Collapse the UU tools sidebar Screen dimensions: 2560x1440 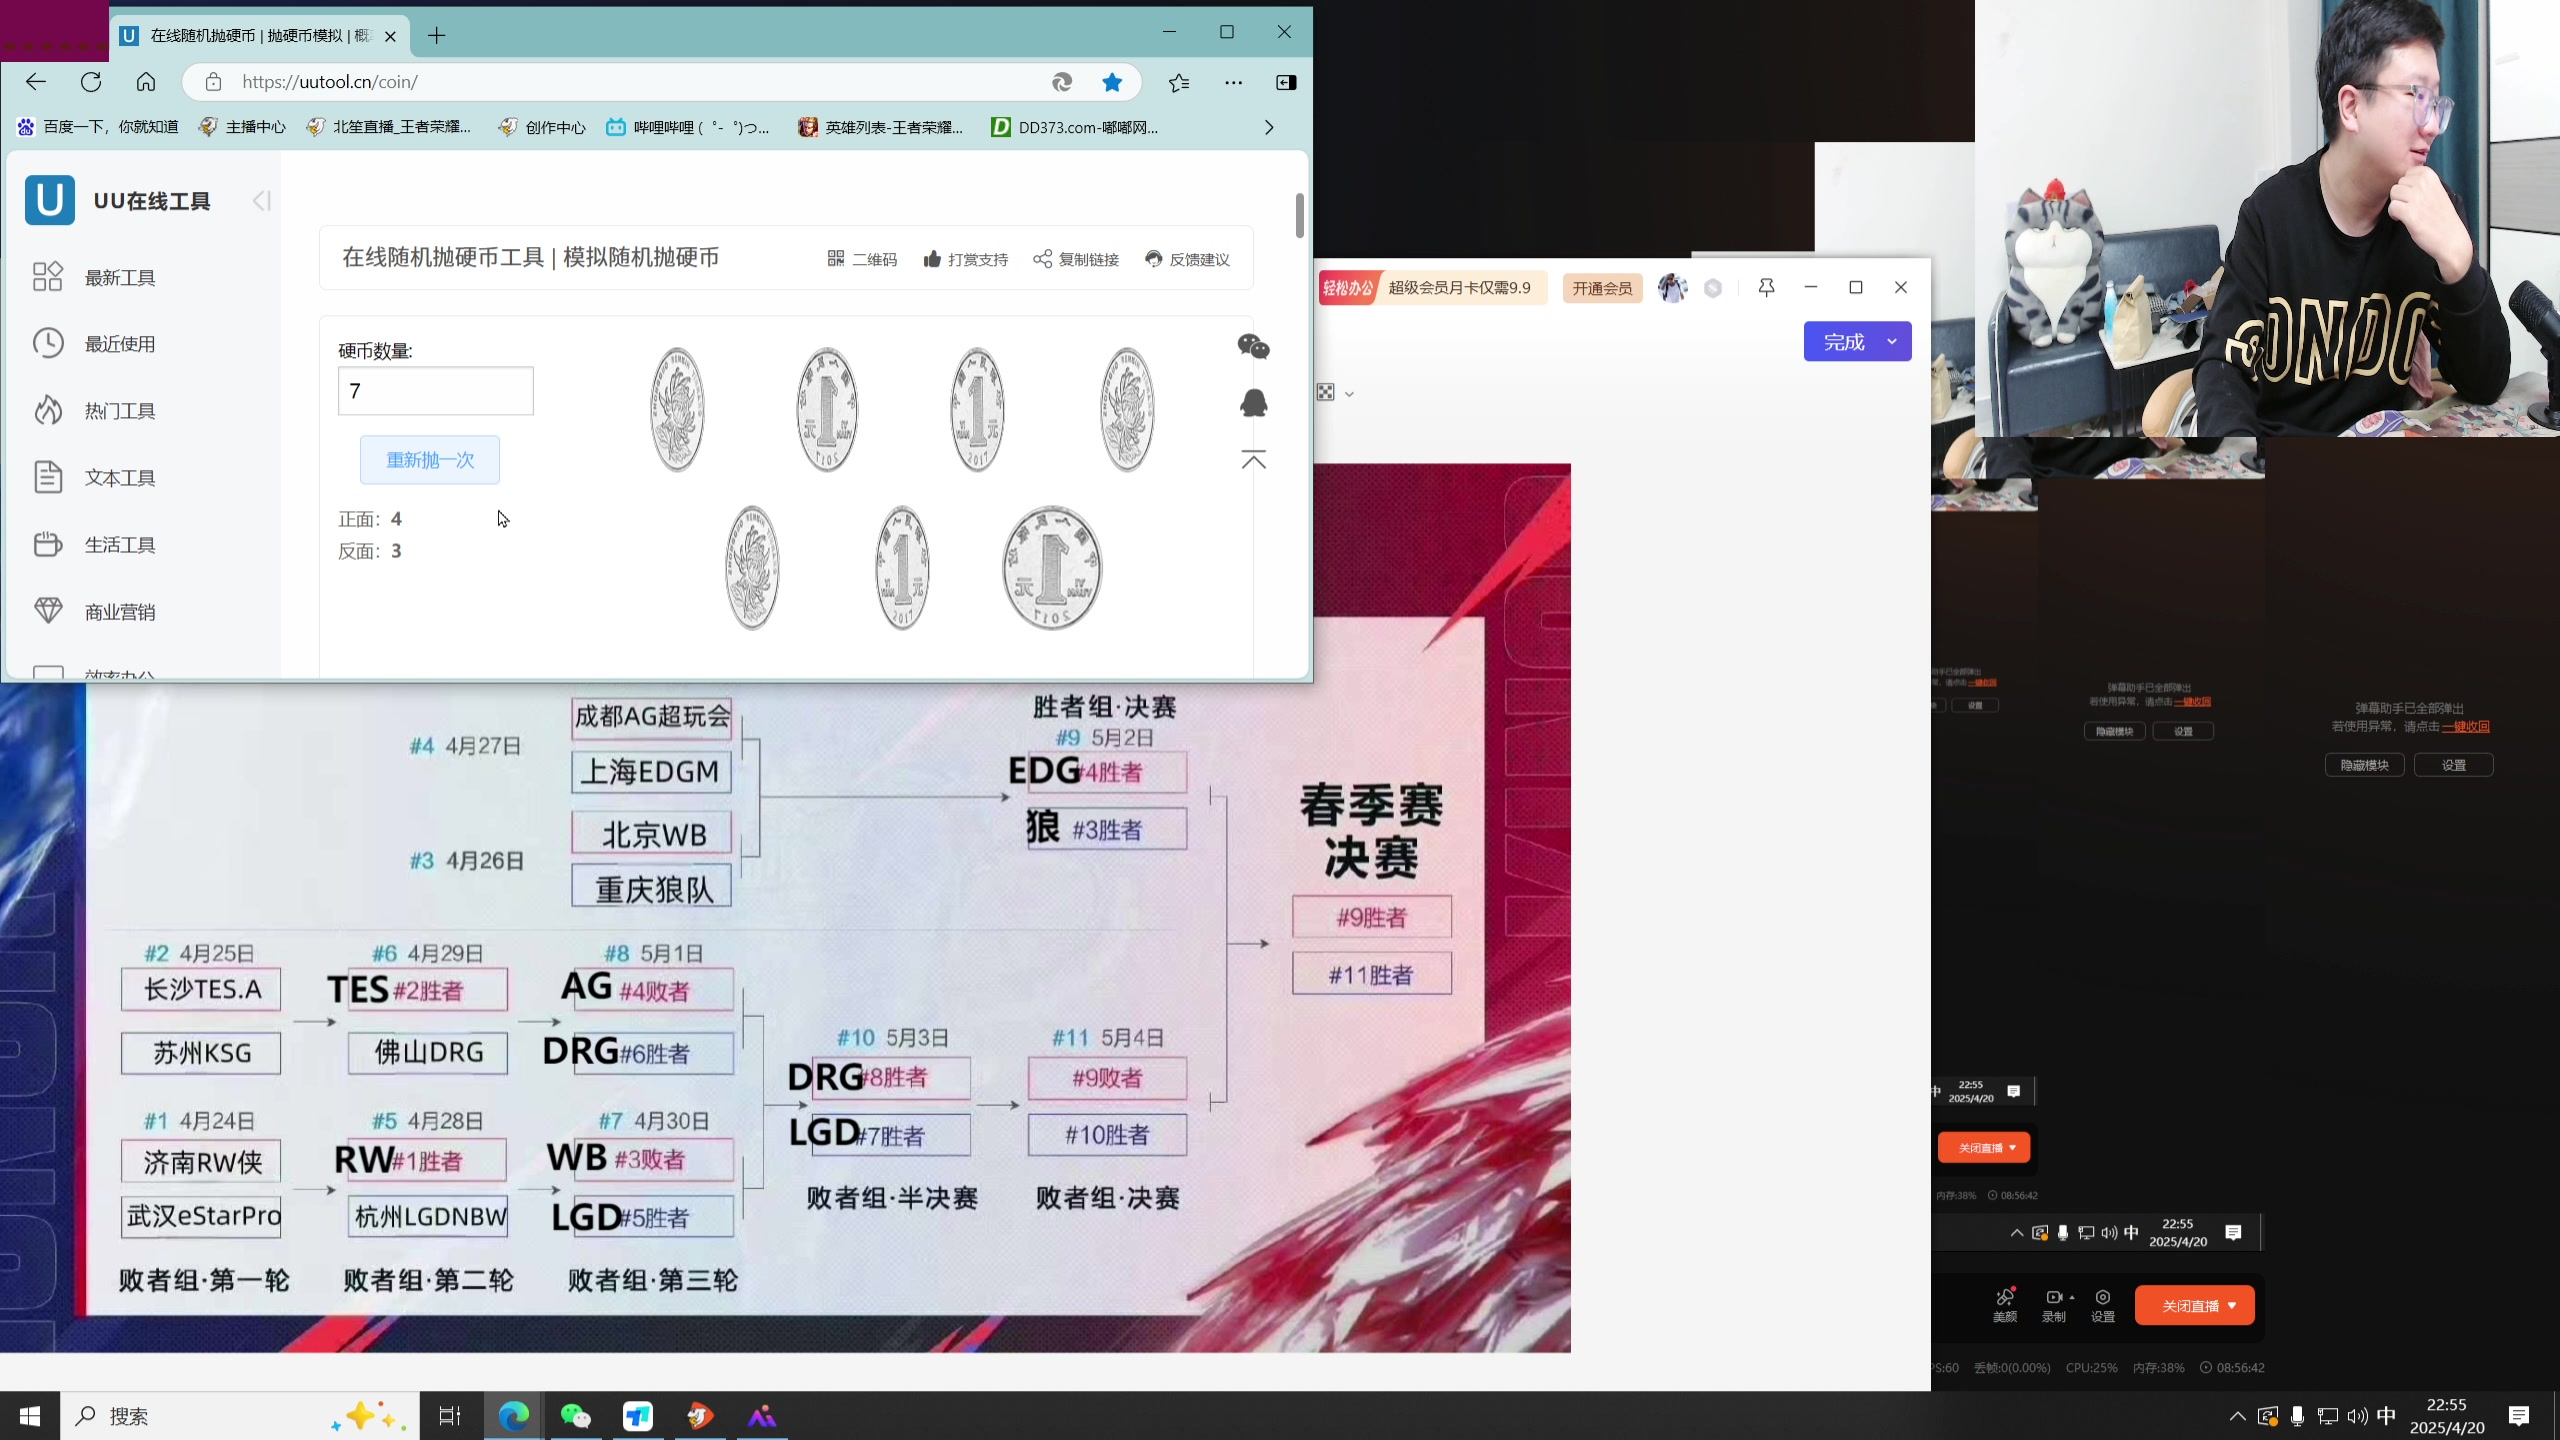tap(261, 201)
